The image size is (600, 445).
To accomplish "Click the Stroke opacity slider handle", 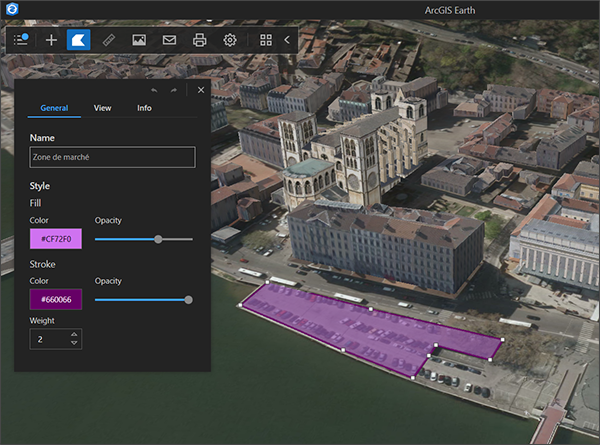I will [188, 300].
